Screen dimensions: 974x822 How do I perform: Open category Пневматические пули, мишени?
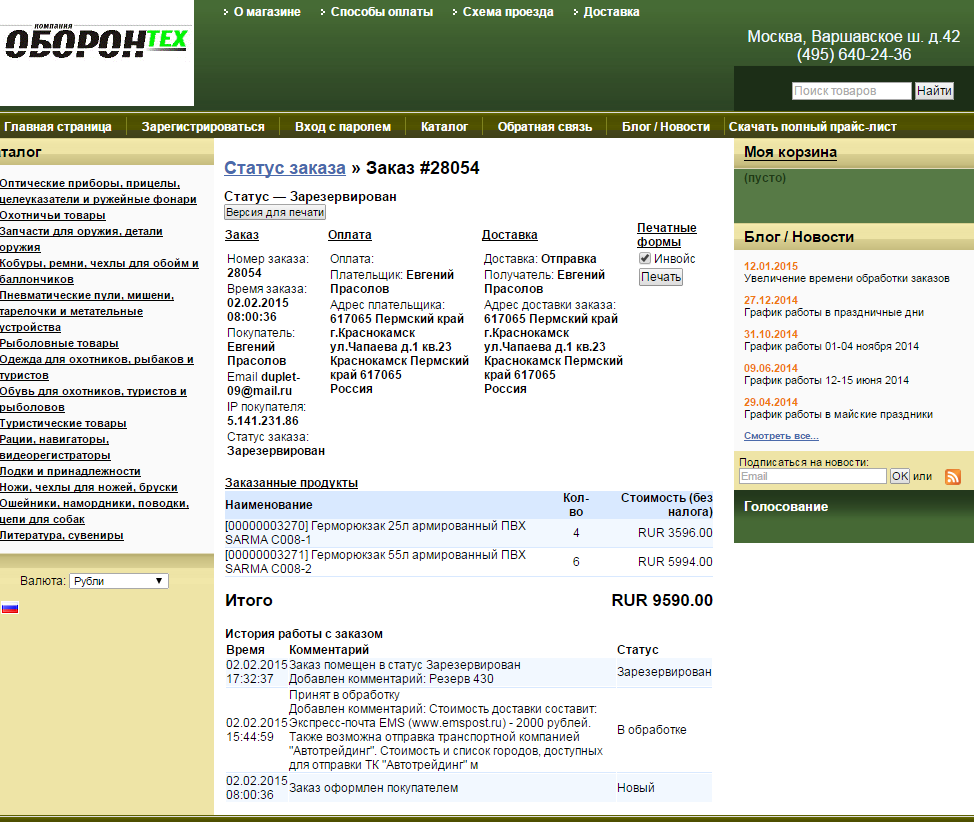(87, 311)
